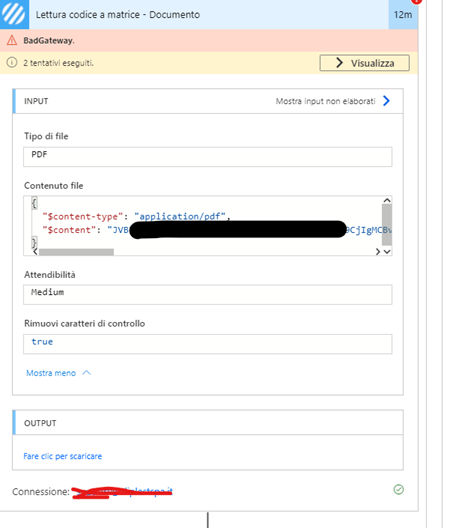Image resolution: width=450 pixels, height=528 pixels.
Task: Click scroll left arrow in Contenuto file
Action: (35, 252)
